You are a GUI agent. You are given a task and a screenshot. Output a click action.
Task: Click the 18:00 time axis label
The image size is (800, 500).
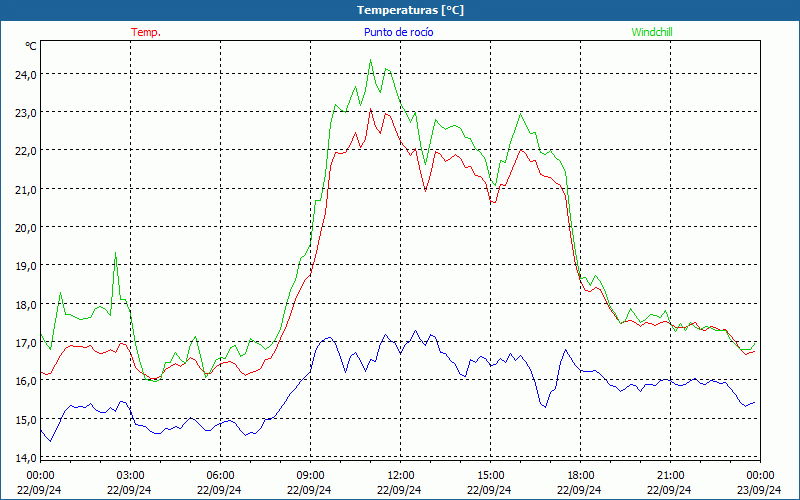point(580,476)
